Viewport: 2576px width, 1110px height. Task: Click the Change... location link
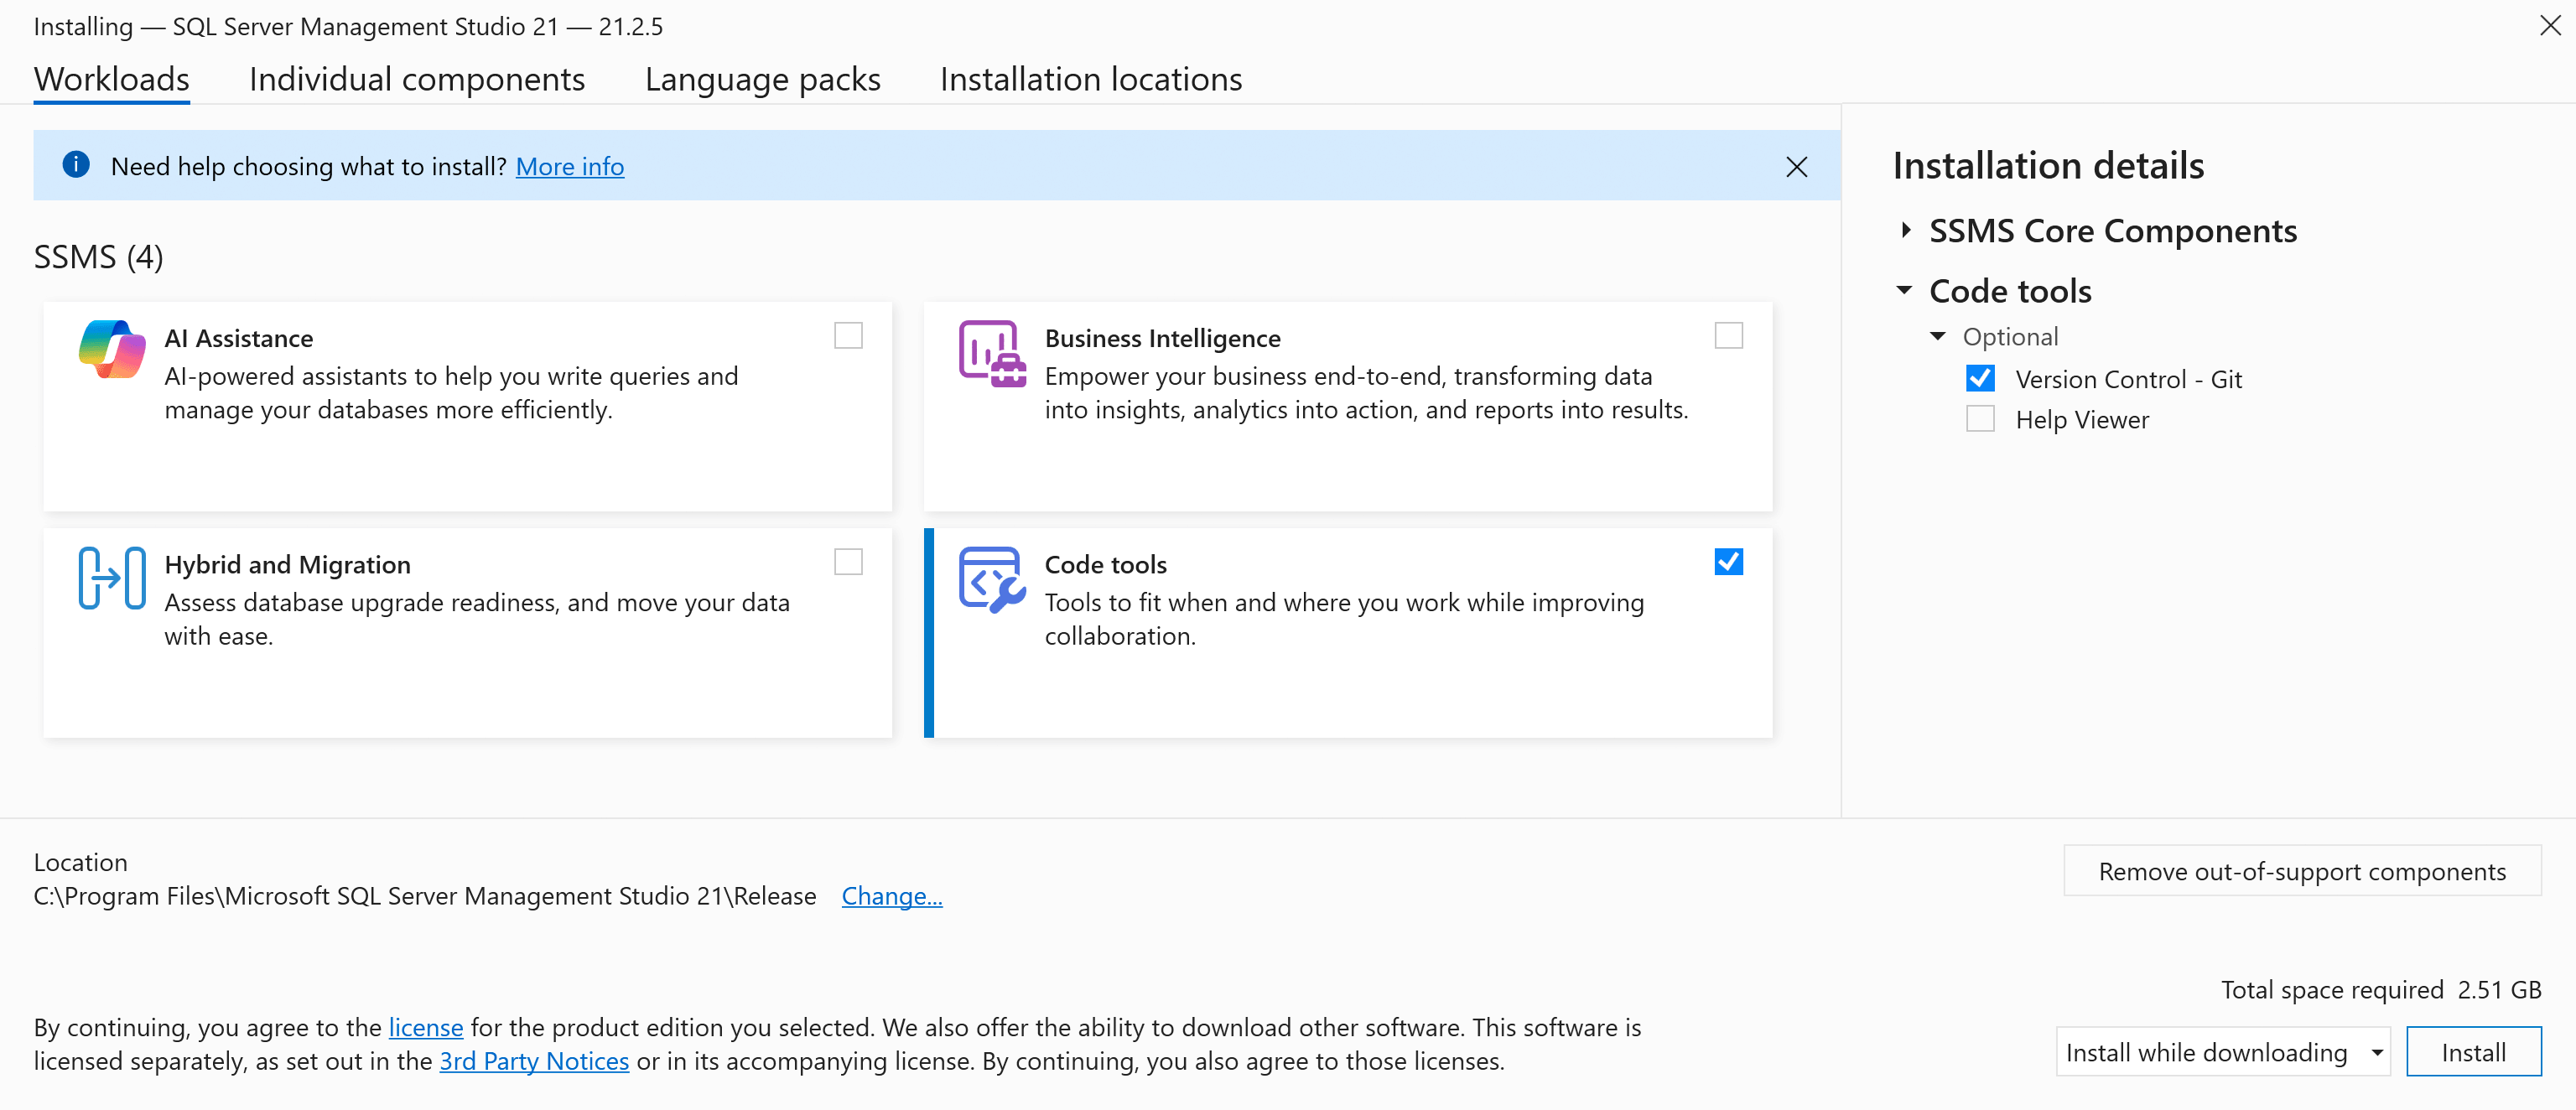click(892, 896)
